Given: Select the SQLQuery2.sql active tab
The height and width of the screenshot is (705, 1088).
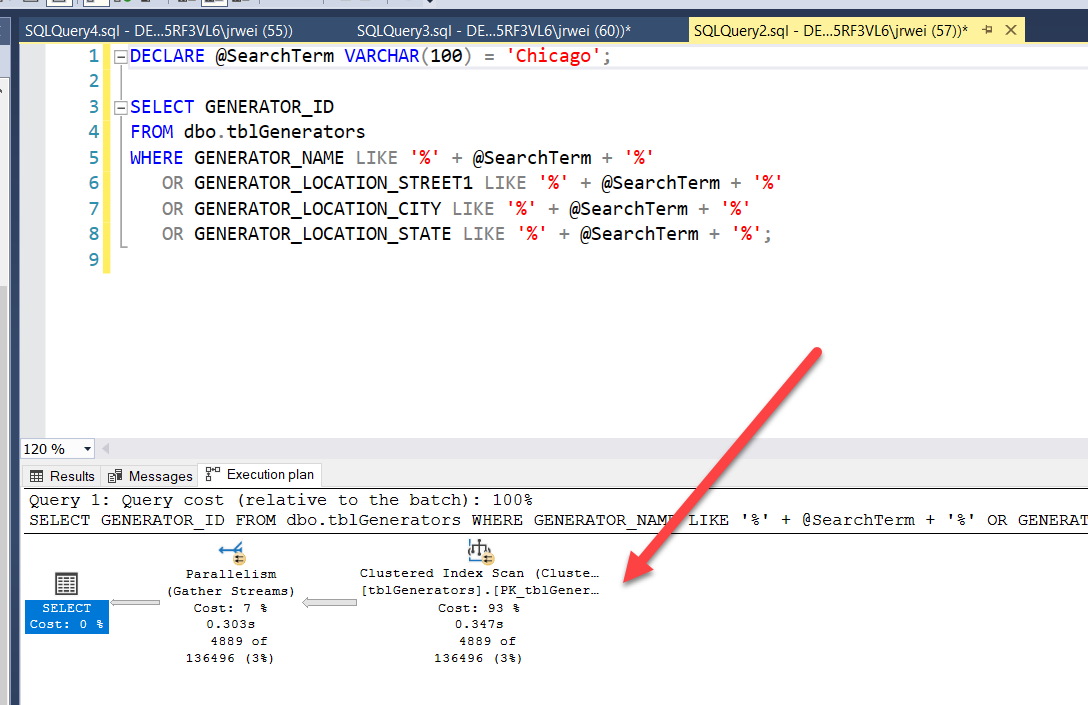Looking at the screenshot, I should (830, 31).
